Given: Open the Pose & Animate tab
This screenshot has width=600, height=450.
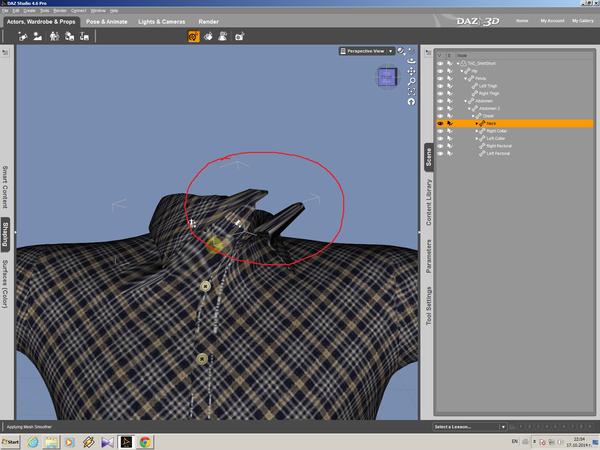Looking at the screenshot, I should tap(107, 22).
